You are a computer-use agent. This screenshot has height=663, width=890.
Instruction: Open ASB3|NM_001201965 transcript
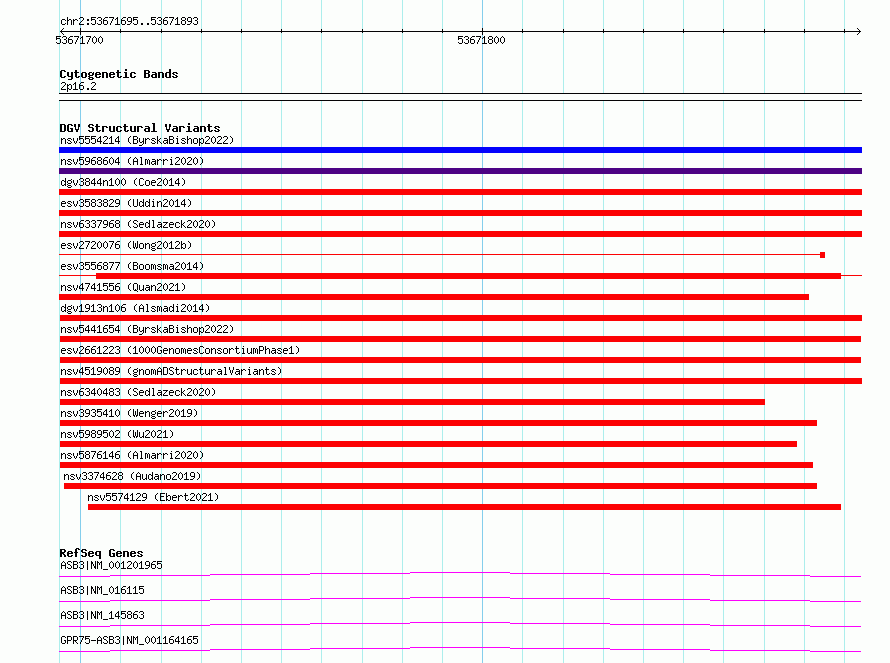111,565
